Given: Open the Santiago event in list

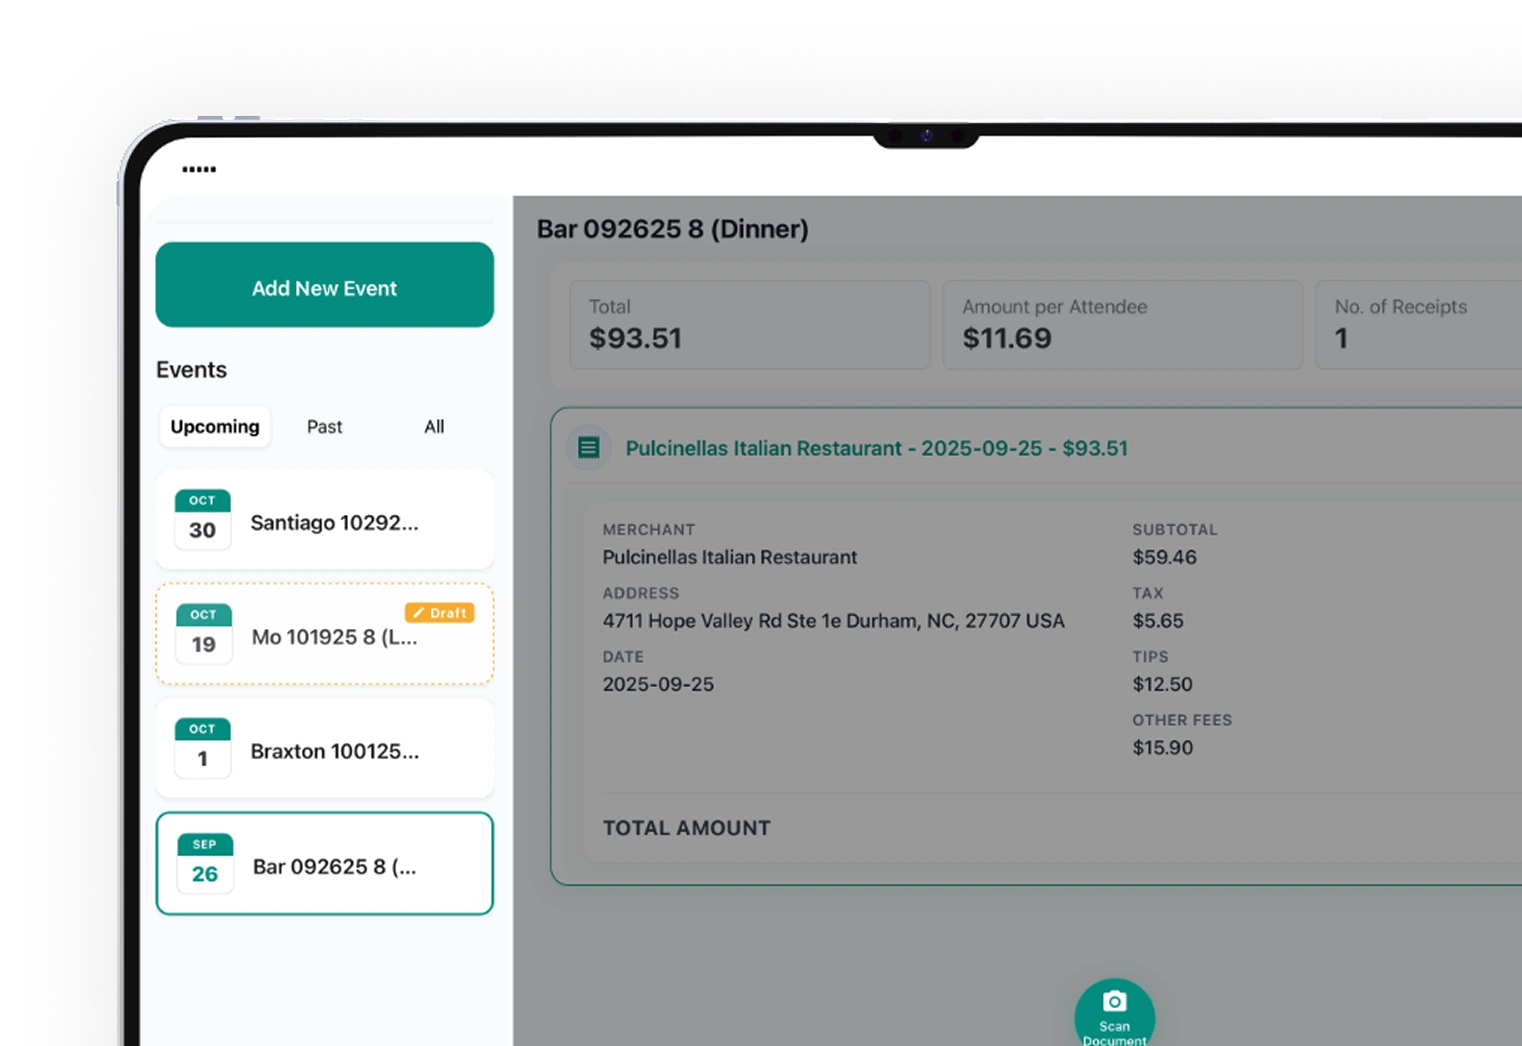Looking at the screenshot, I should click(334, 523).
